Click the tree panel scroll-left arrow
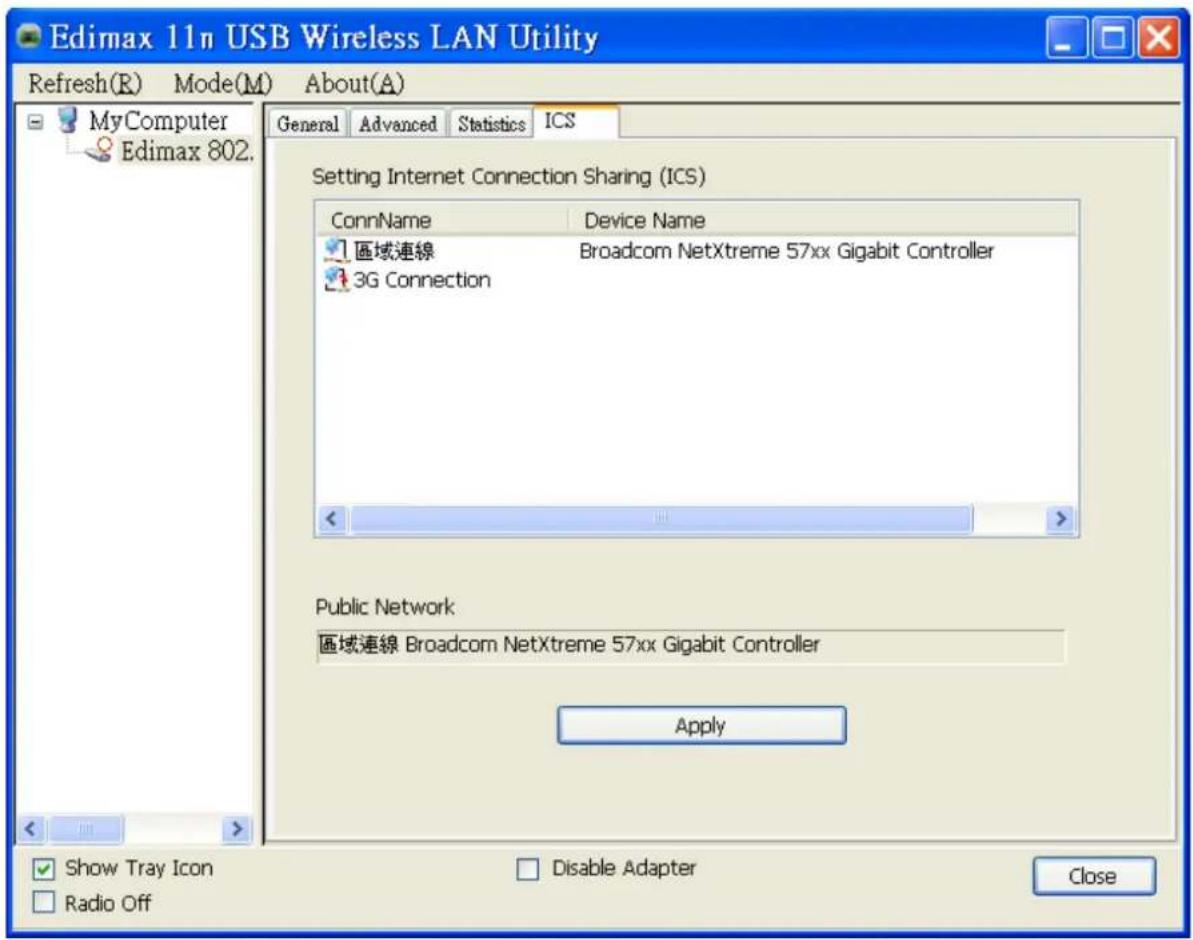The height and width of the screenshot is (940, 1193). click(x=30, y=828)
